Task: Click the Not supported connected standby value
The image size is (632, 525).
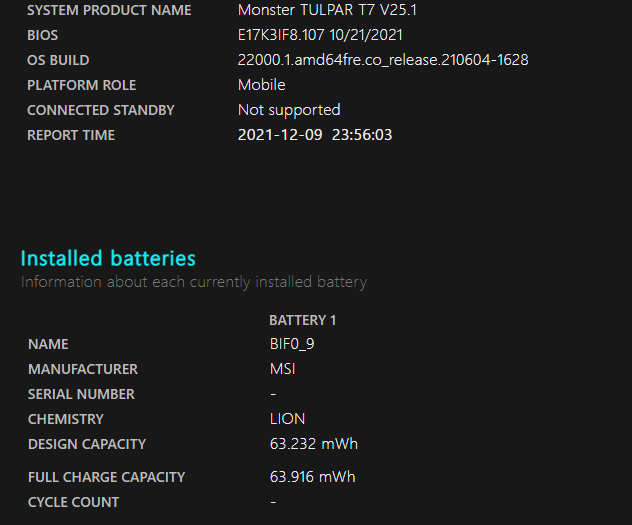Action: [x=289, y=110]
